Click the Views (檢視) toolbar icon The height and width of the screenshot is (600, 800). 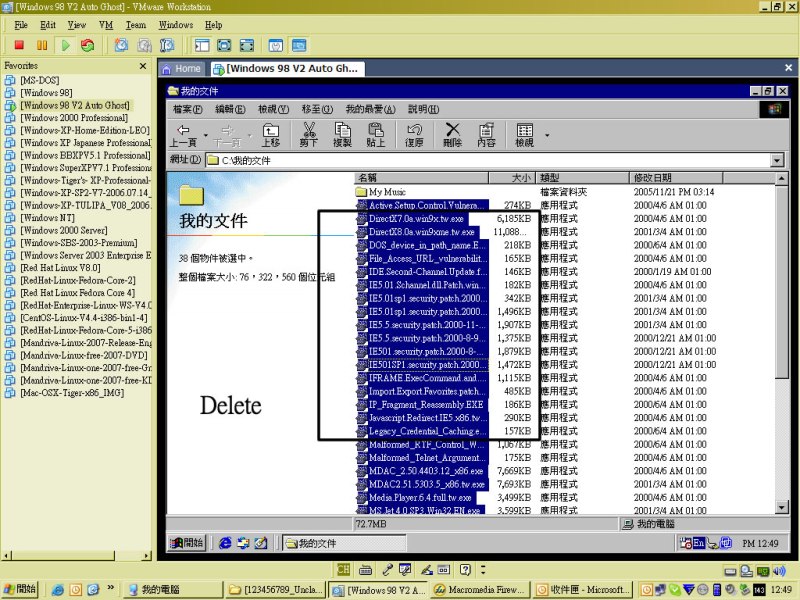[524, 135]
